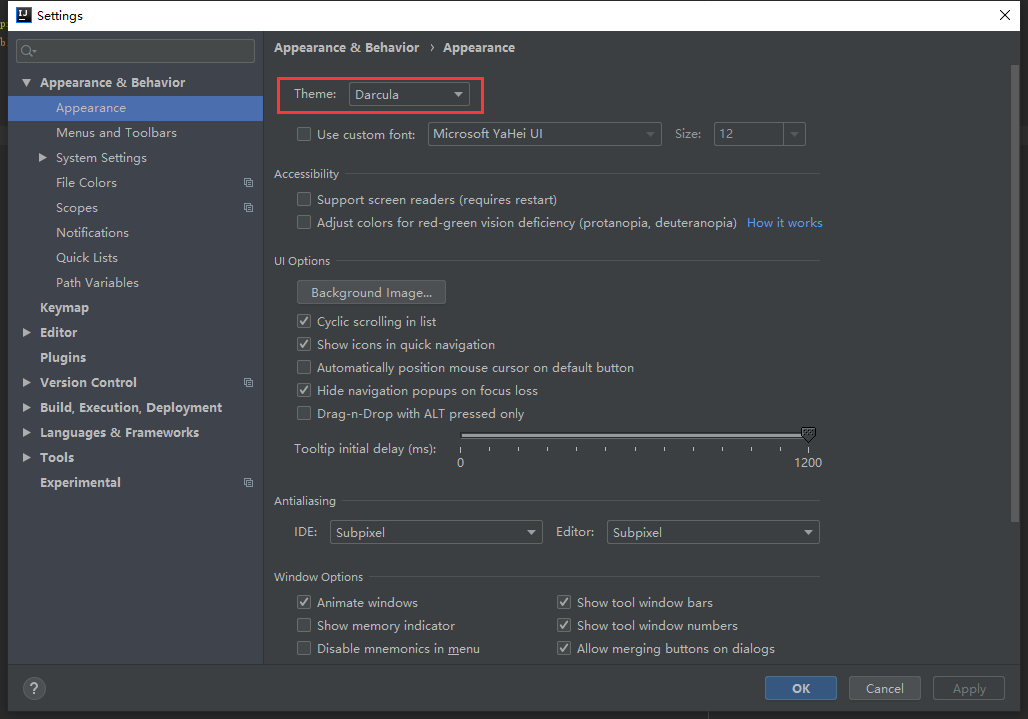Uncheck Animate windows
Image resolution: width=1028 pixels, height=719 pixels.
click(x=304, y=602)
